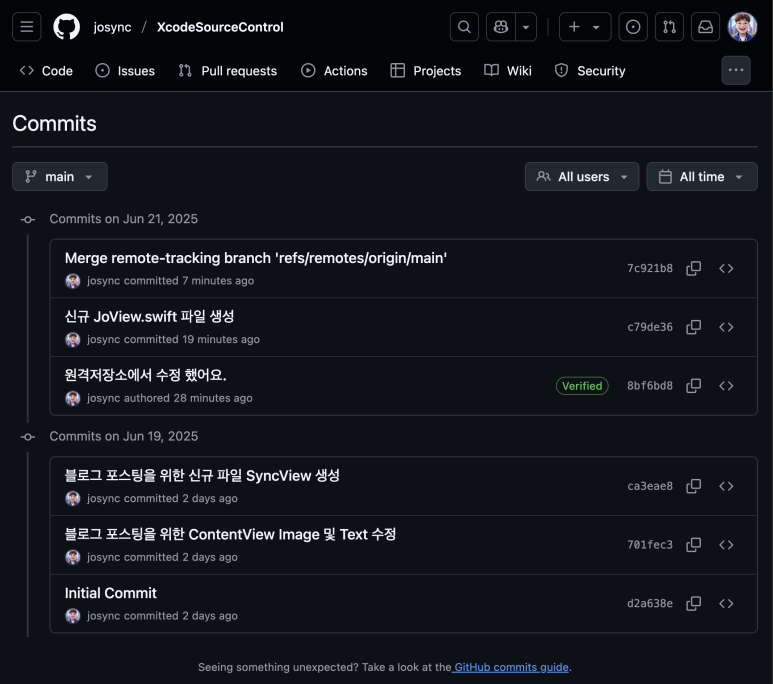
Task: Open the SyncView 생성 commit
Action: [x=202, y=476]
